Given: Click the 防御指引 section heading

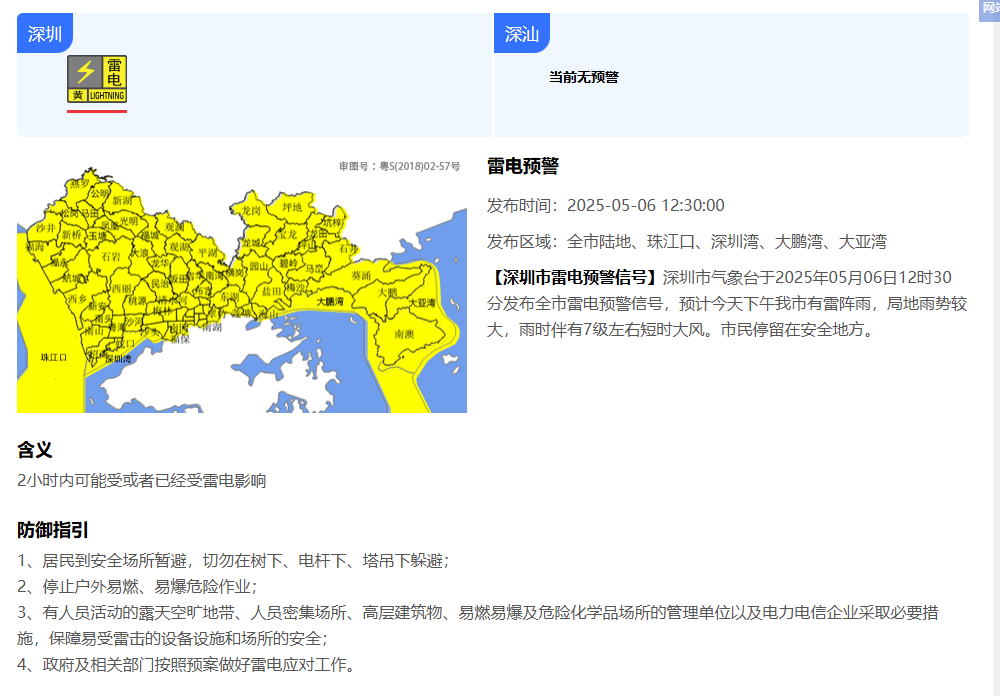Looking at the screenshot, I should click(52, 530).
